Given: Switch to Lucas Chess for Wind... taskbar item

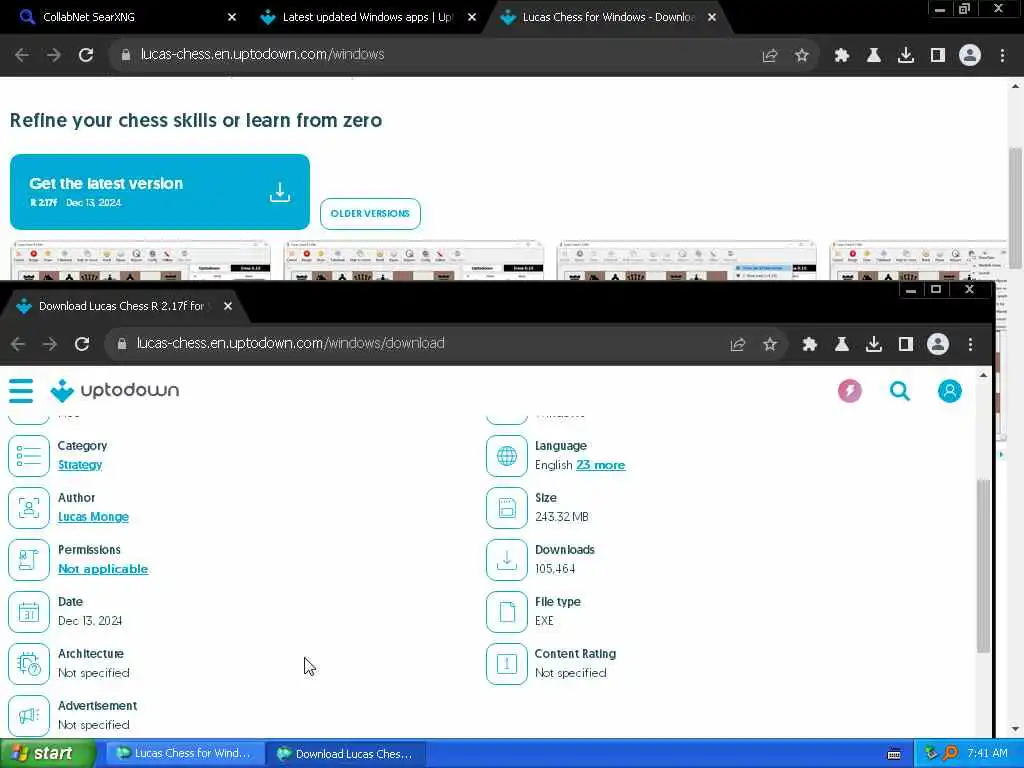Looking at the screenshot, I should [185, 753].
